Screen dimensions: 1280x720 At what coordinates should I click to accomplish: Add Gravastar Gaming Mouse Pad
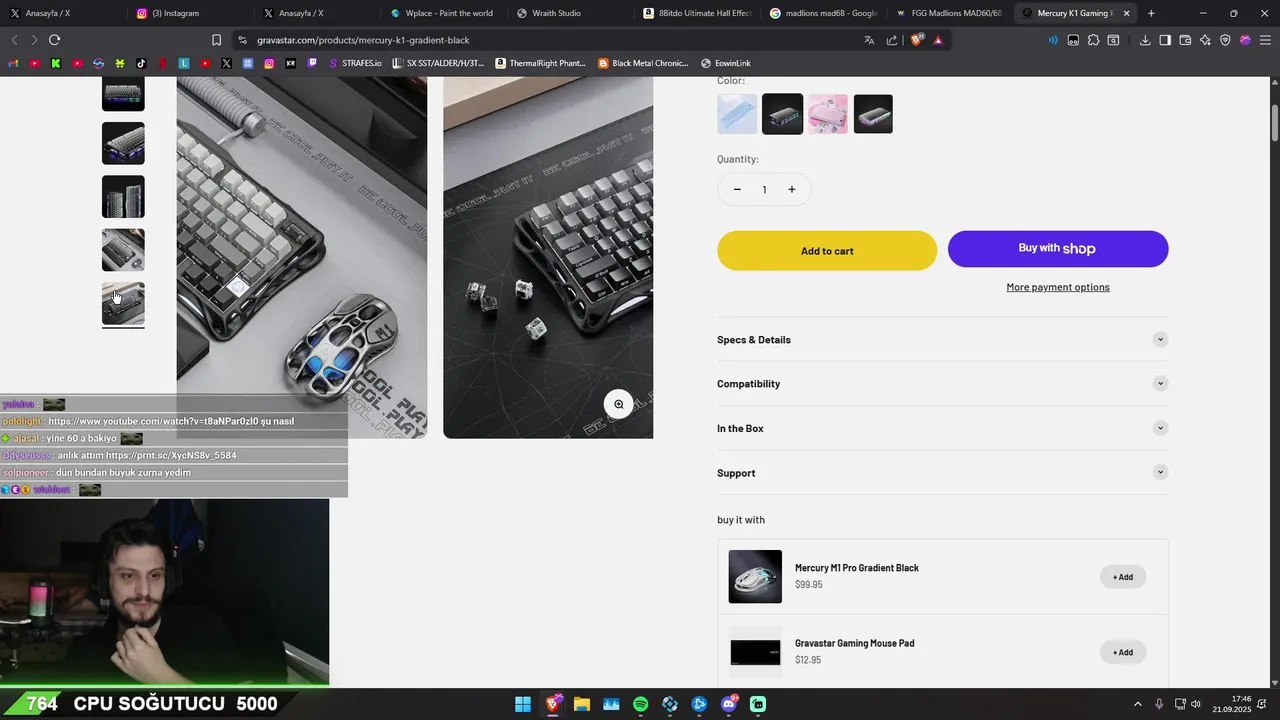(1123, 652)
